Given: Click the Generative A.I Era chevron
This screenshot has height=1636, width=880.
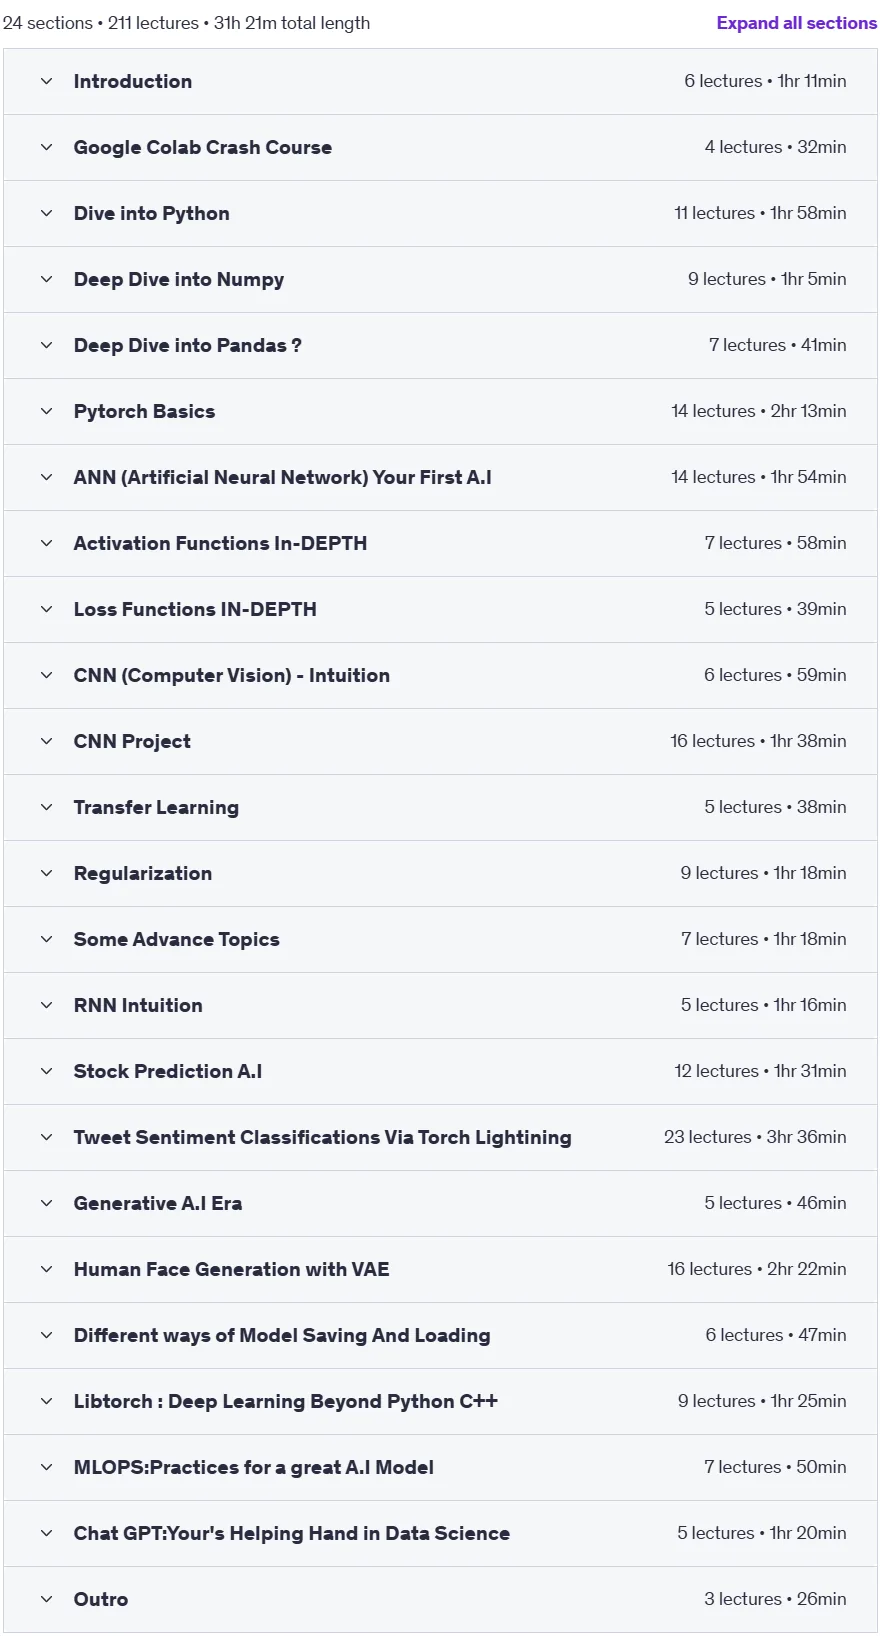Looking at the screenshot, I should (46, 1203).
